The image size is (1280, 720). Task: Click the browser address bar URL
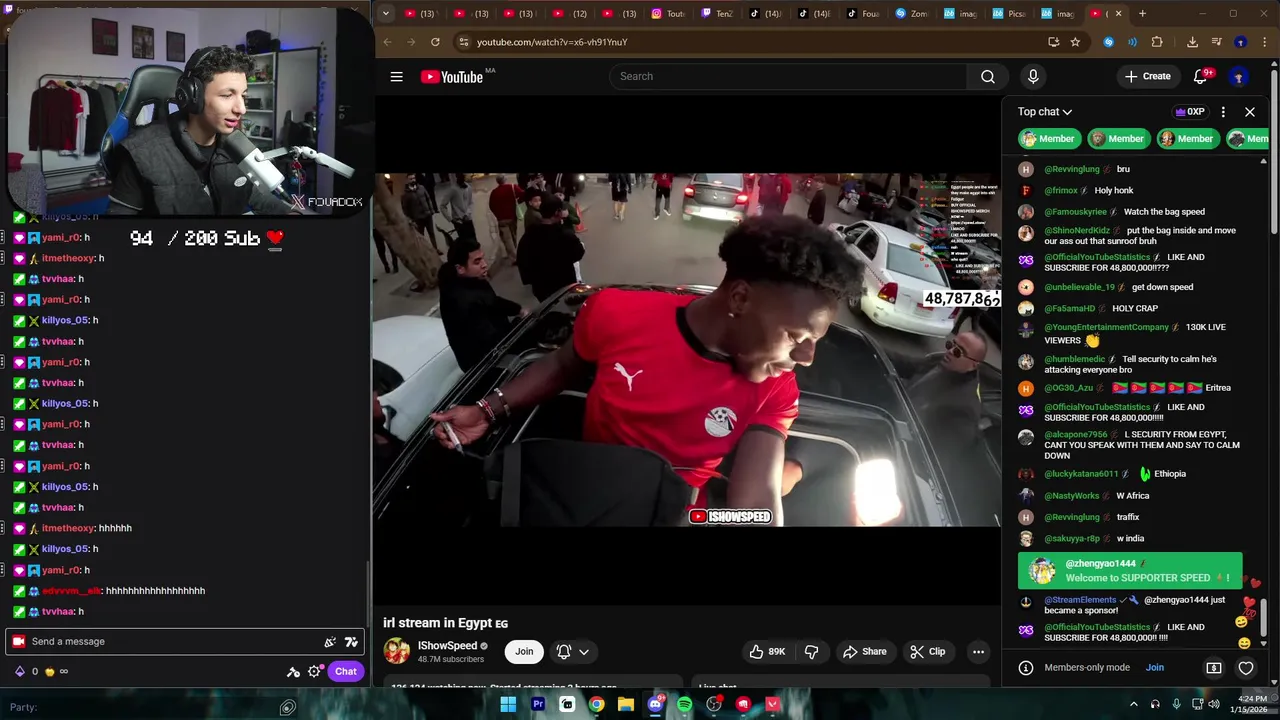point(552,42)
